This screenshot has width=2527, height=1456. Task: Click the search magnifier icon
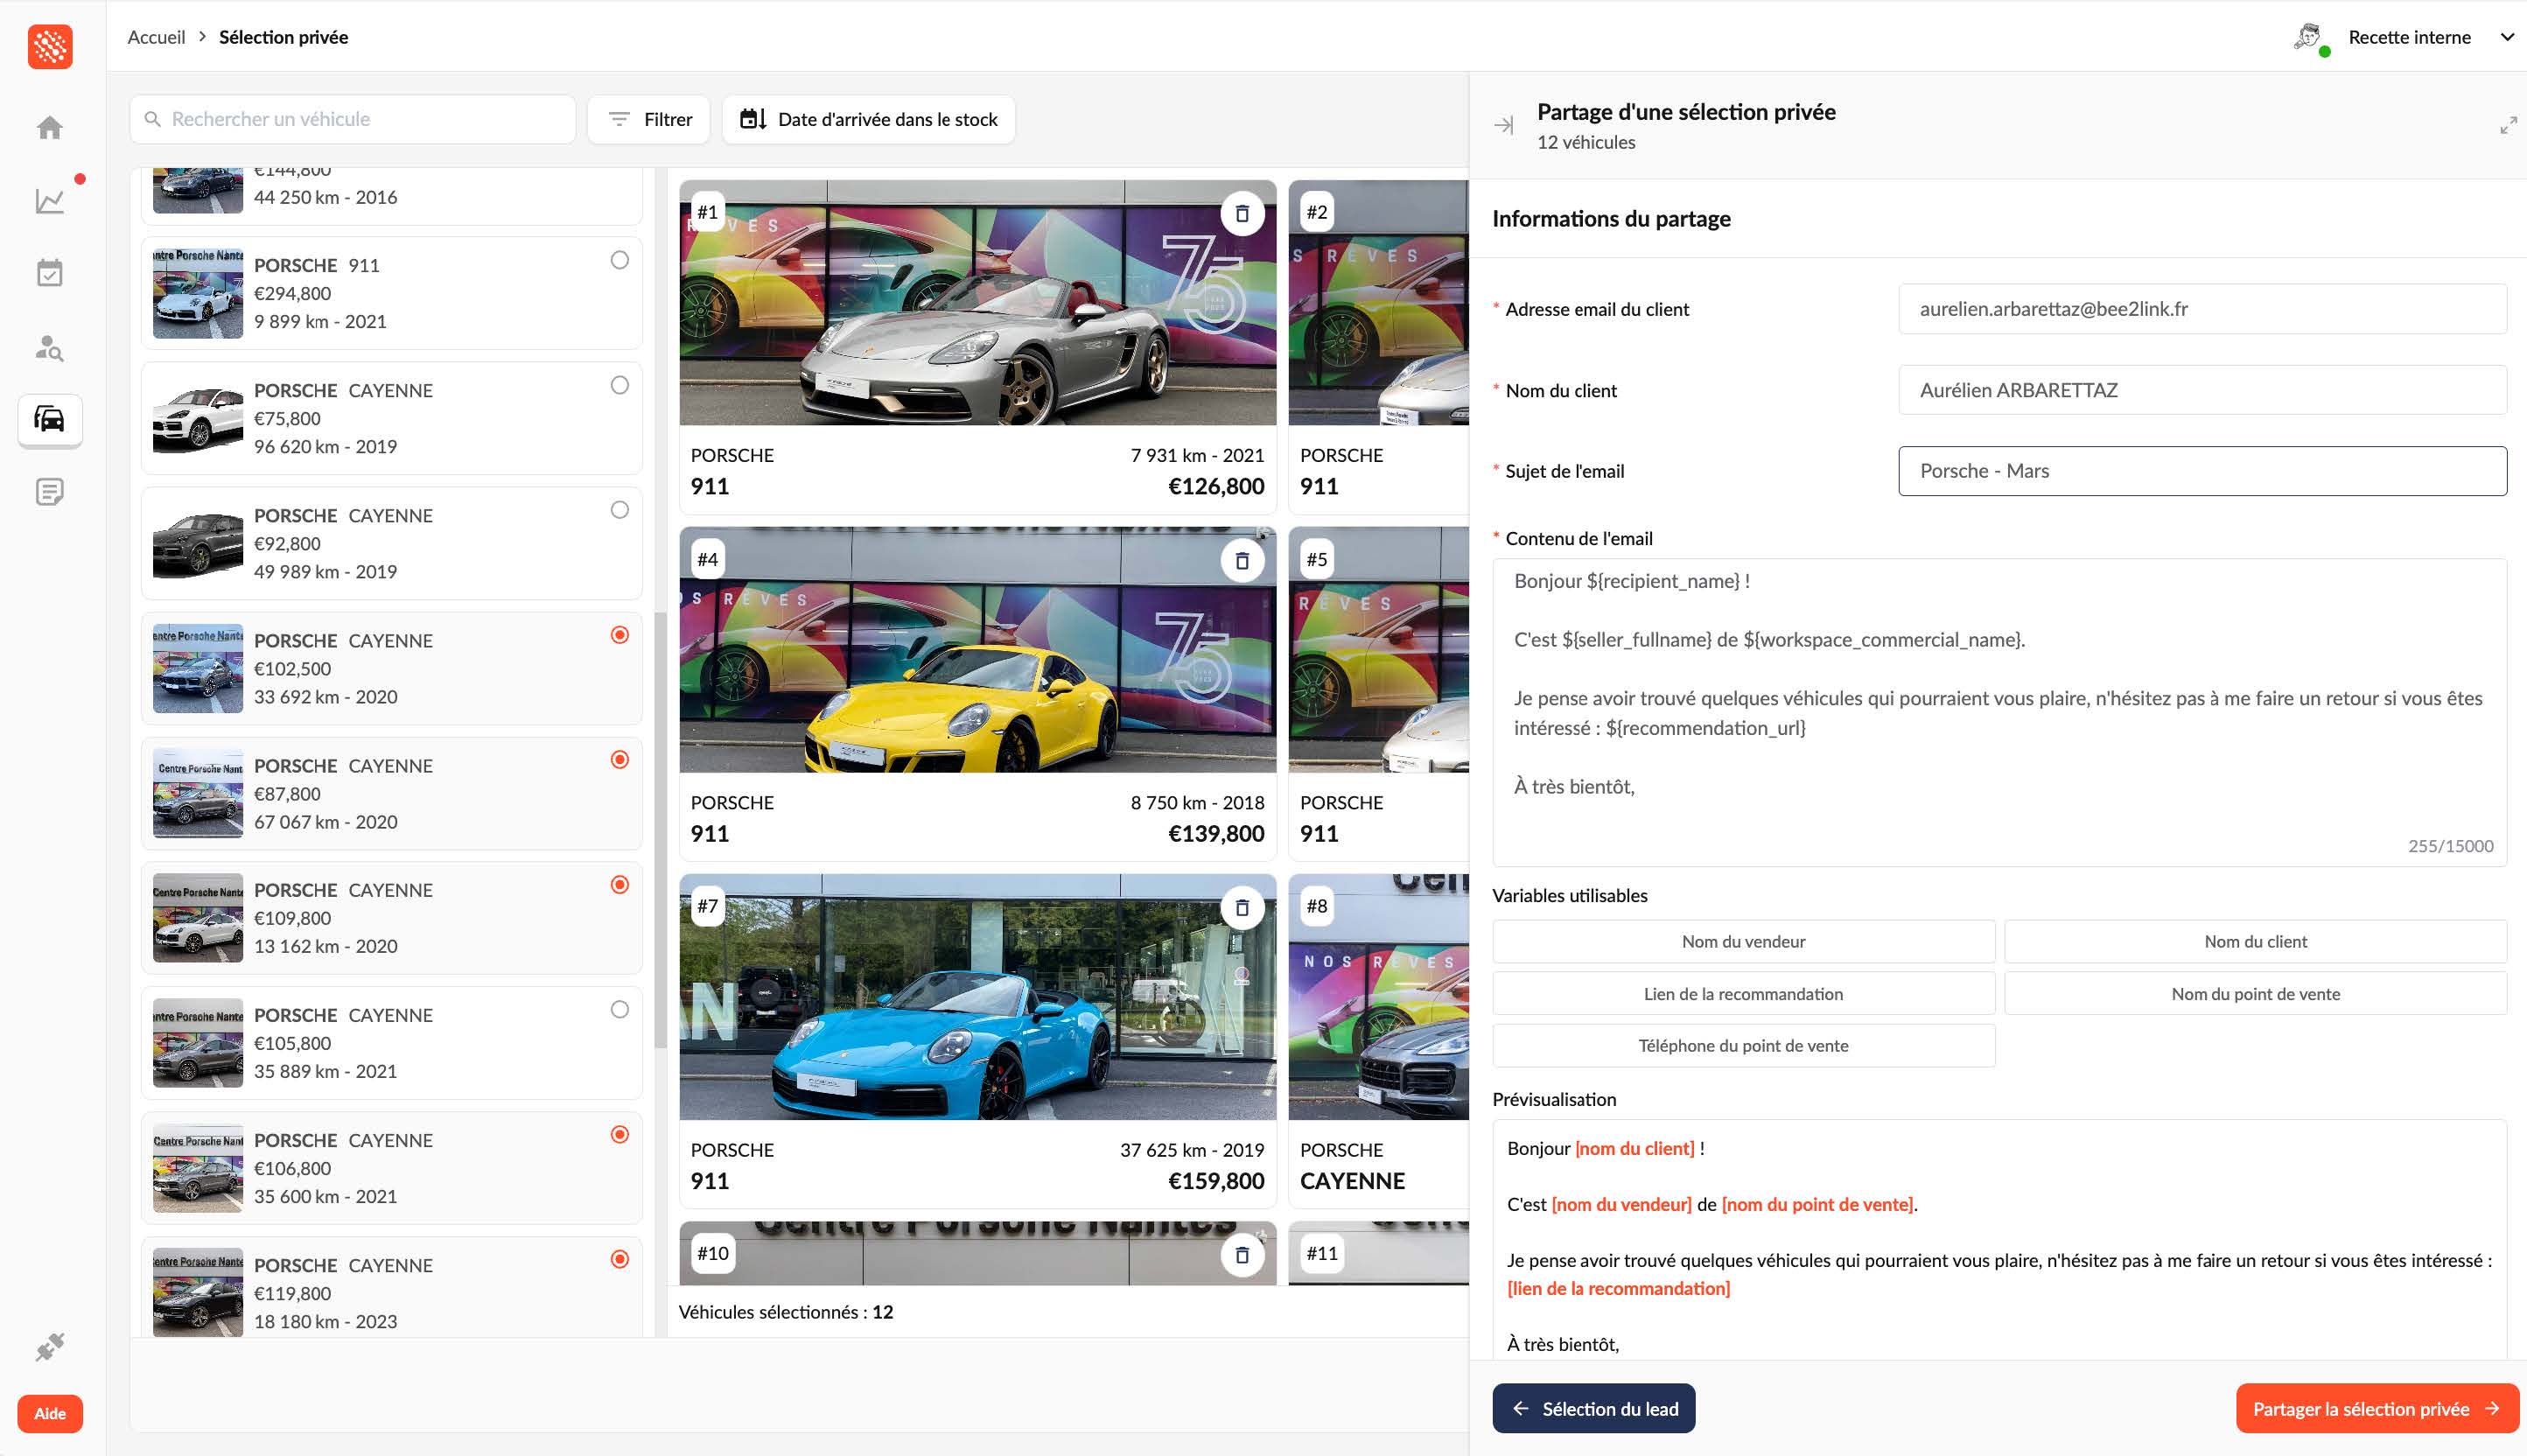click(153, 119)
